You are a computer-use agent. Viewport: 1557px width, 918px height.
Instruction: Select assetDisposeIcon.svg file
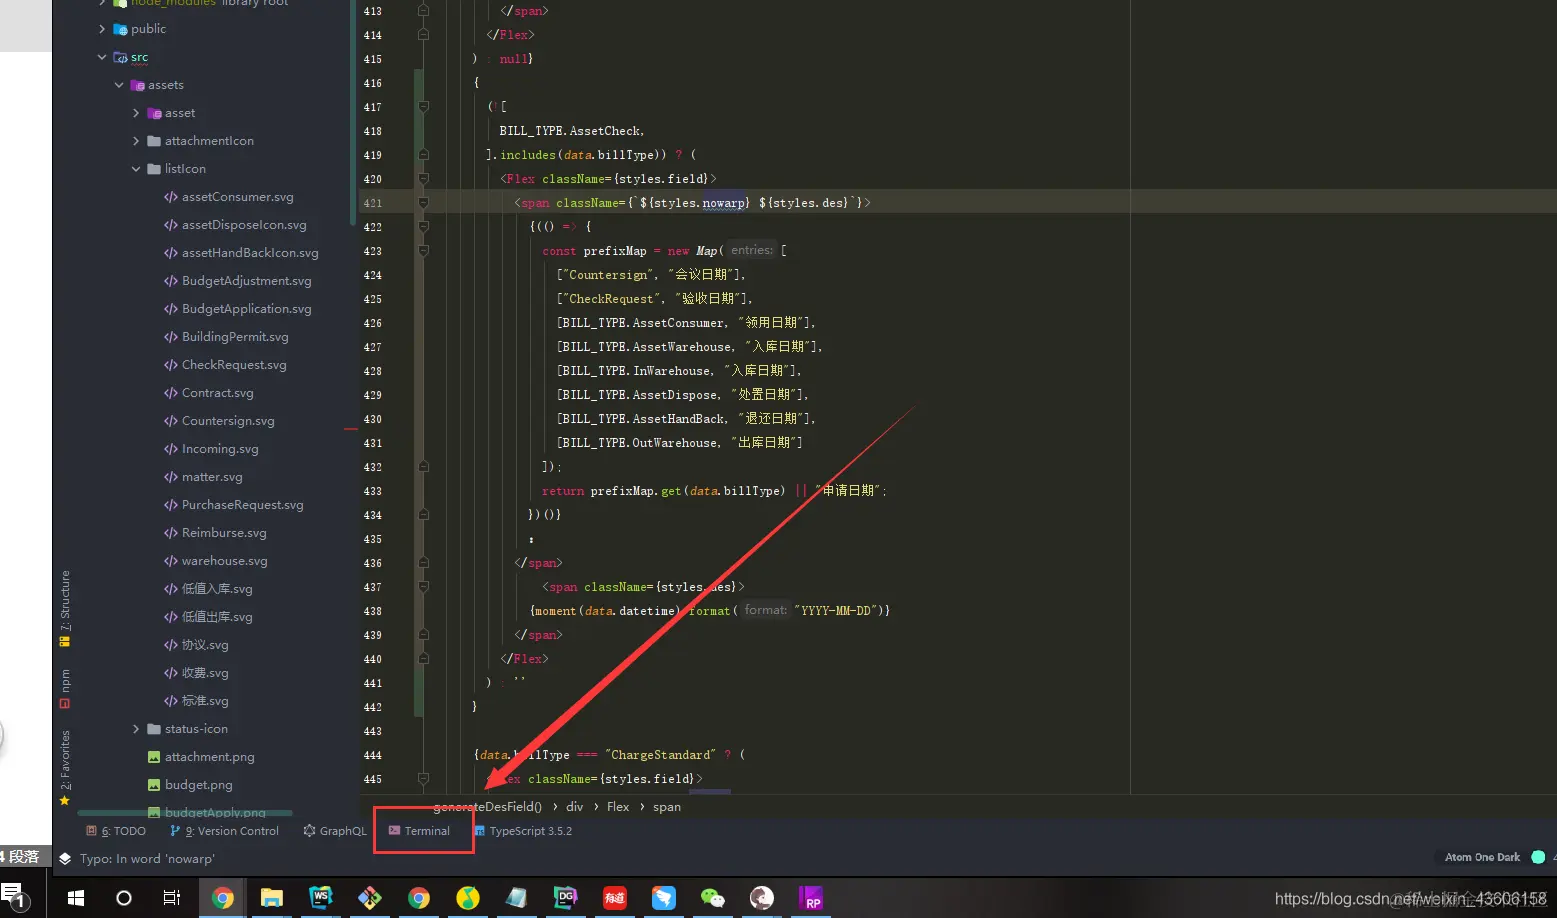(235, 225)
